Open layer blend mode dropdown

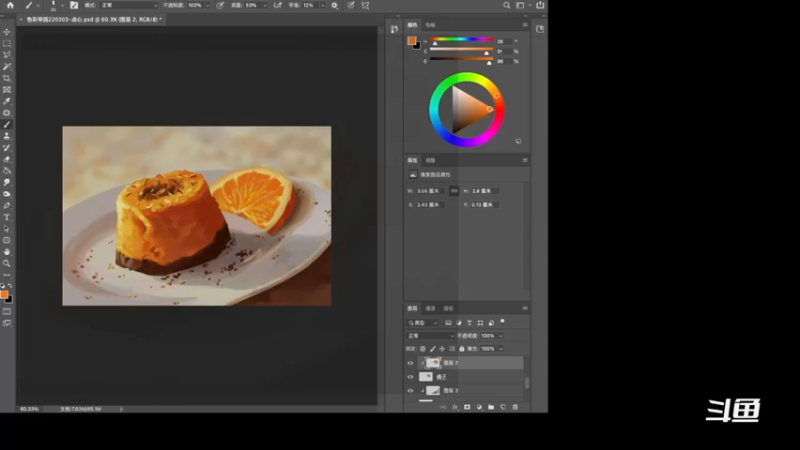(x=431, y=336)
